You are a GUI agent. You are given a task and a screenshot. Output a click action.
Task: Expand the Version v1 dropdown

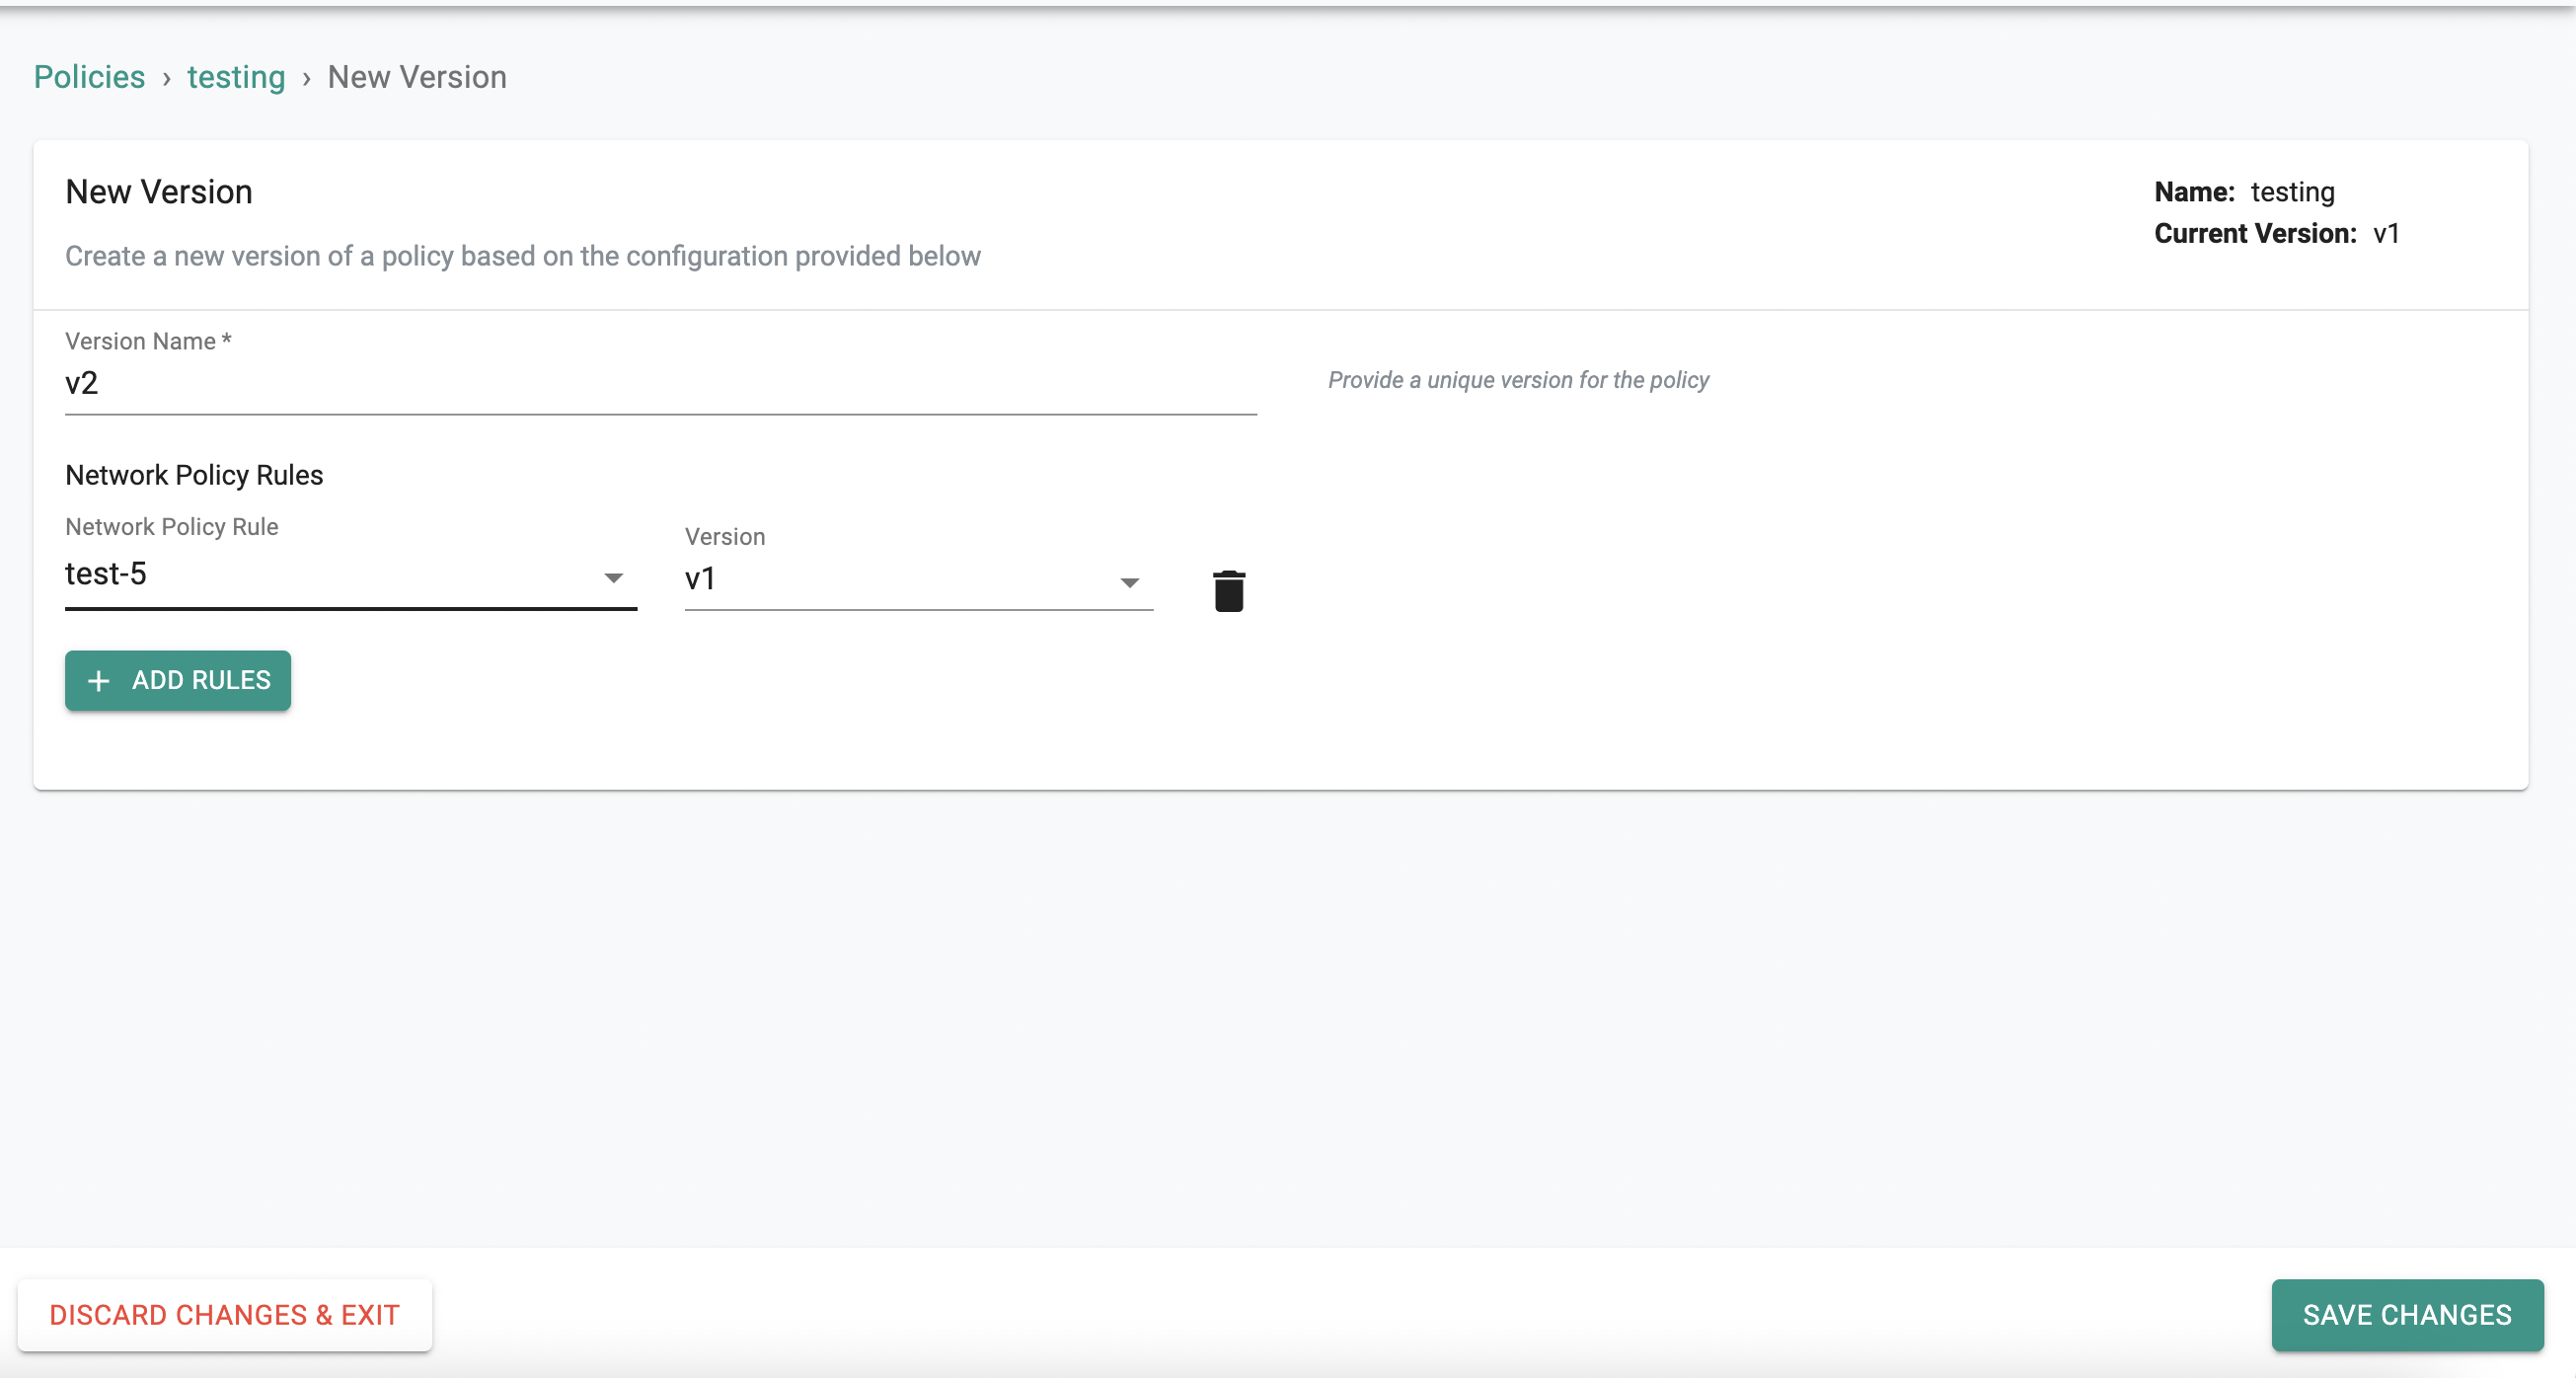918,580
